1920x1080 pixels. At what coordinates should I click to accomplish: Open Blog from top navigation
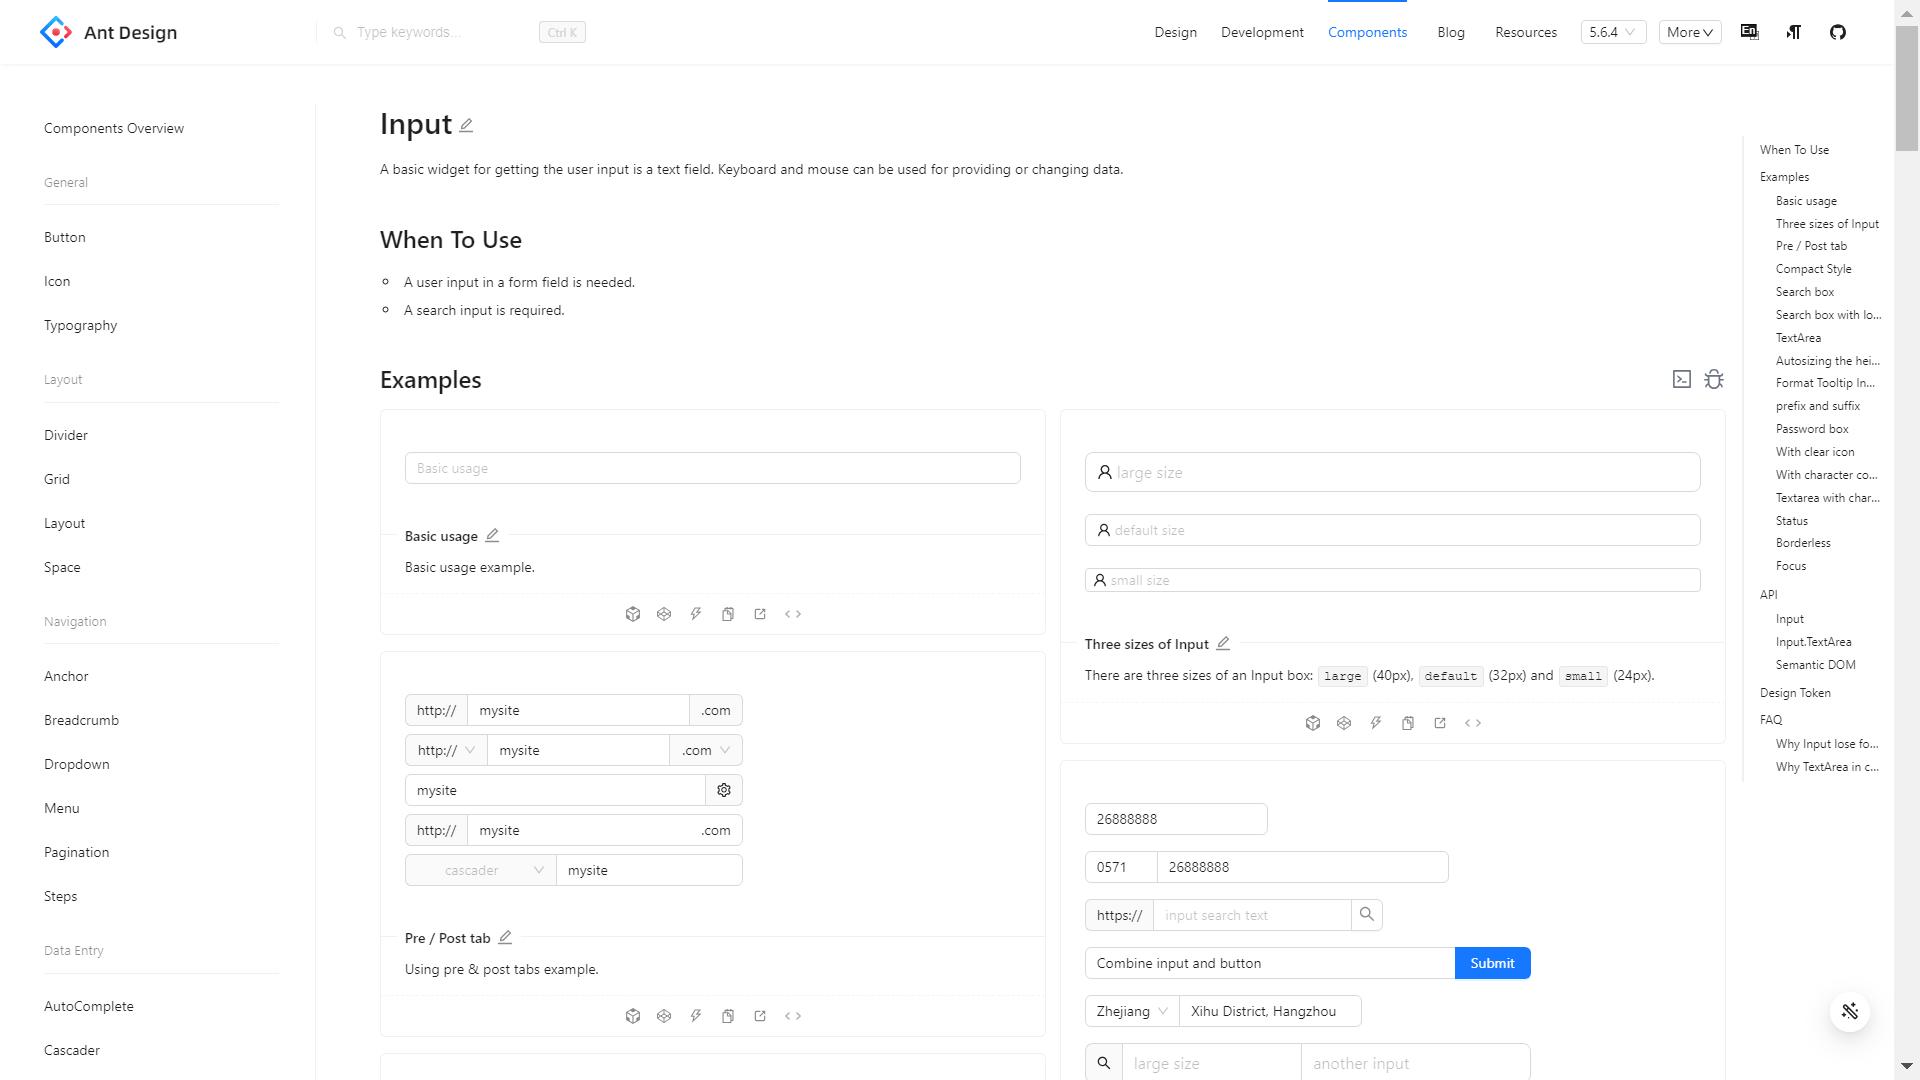tap(1451, 32)
